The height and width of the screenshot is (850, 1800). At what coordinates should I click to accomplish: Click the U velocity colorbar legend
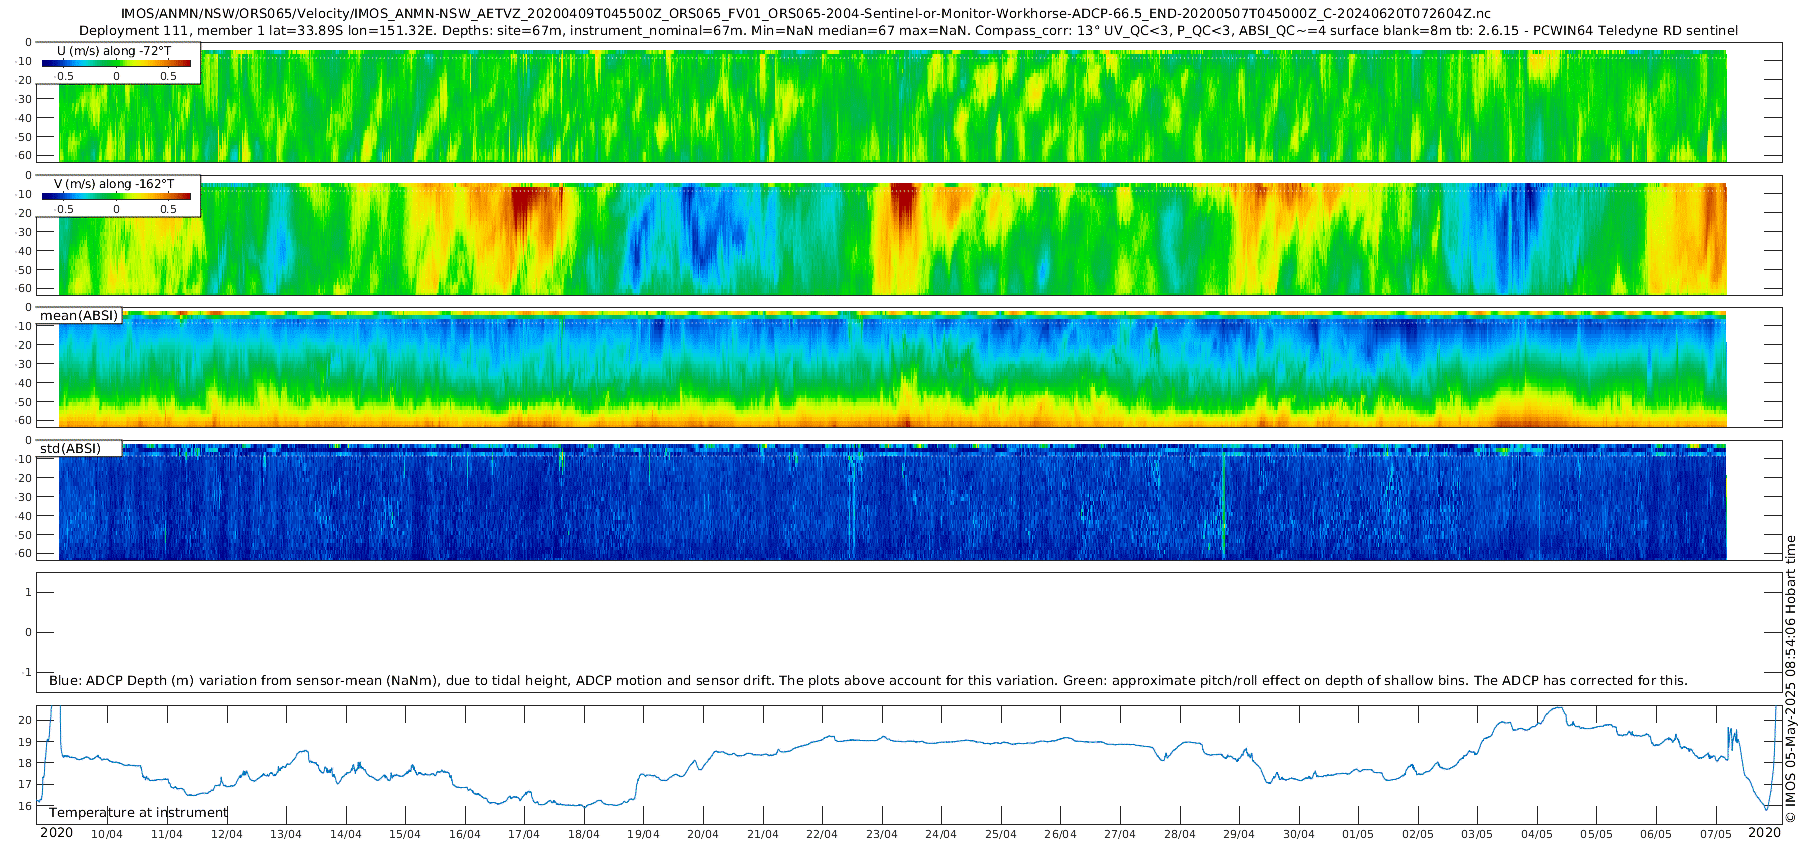tap(117, 63)
